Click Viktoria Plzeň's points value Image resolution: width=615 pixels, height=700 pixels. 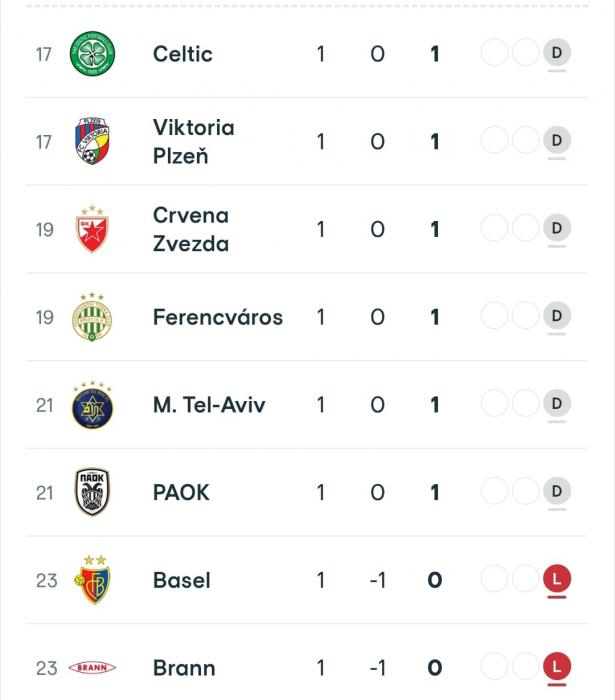[x=435, y=142]
